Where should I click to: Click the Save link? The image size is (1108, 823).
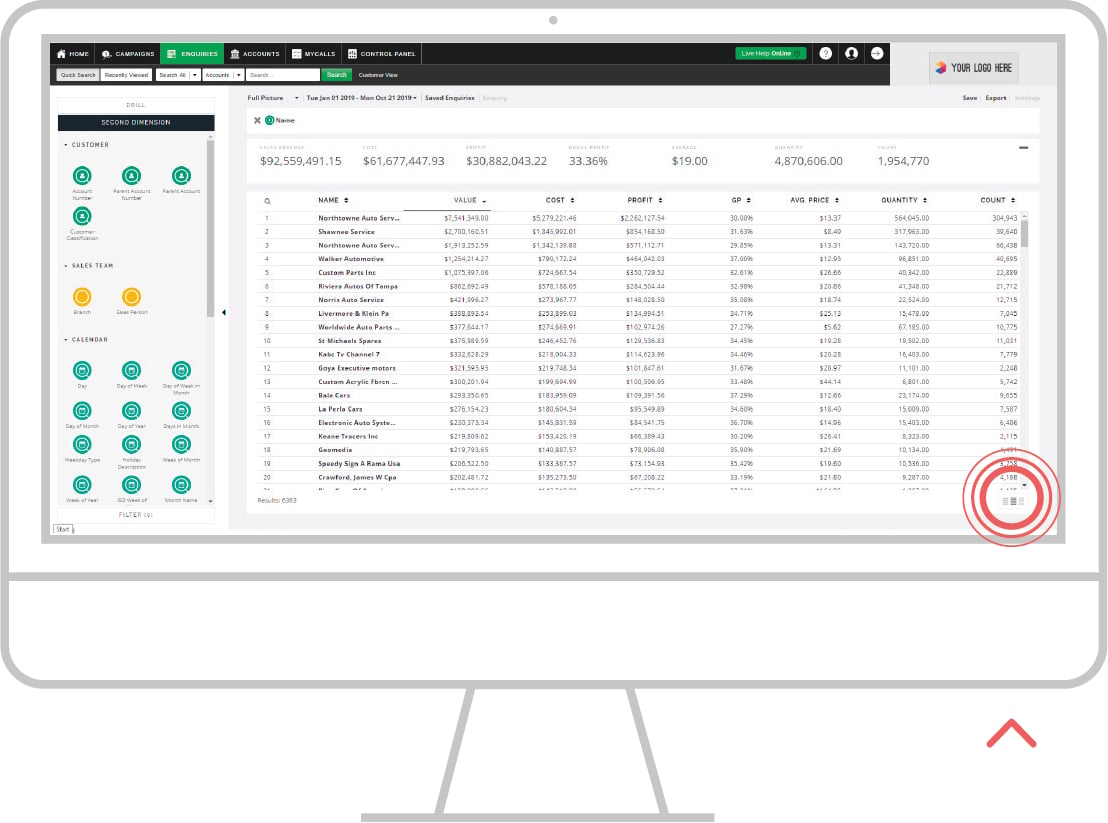click(x=970, y=98)
